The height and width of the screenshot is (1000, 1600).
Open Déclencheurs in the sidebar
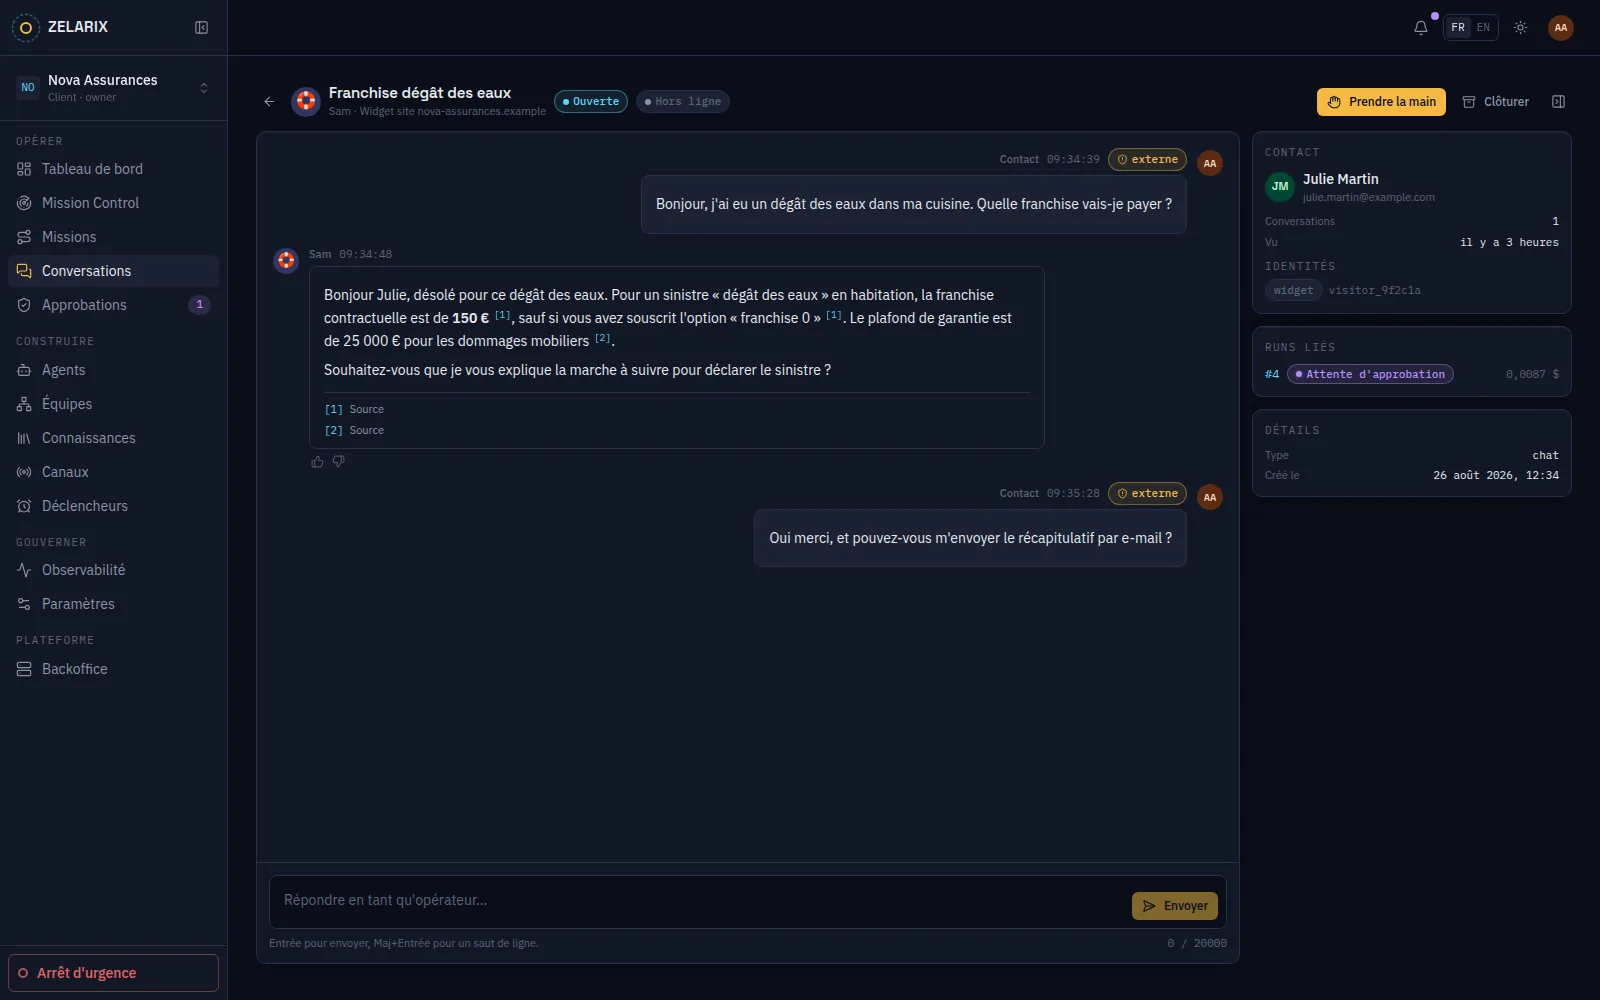114,506
